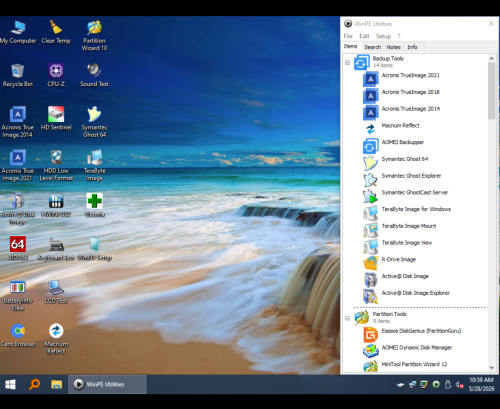Open the File menu
This screenshot has height=409, width=500.
click(348, 36)
